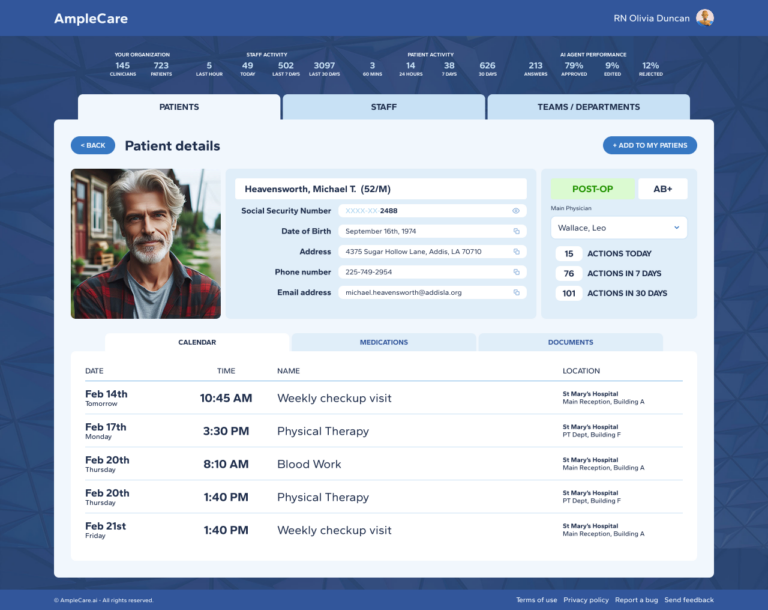The image size is (768, 610).
Task: Click the AB+ blood type badge
Action: [663, 189]
